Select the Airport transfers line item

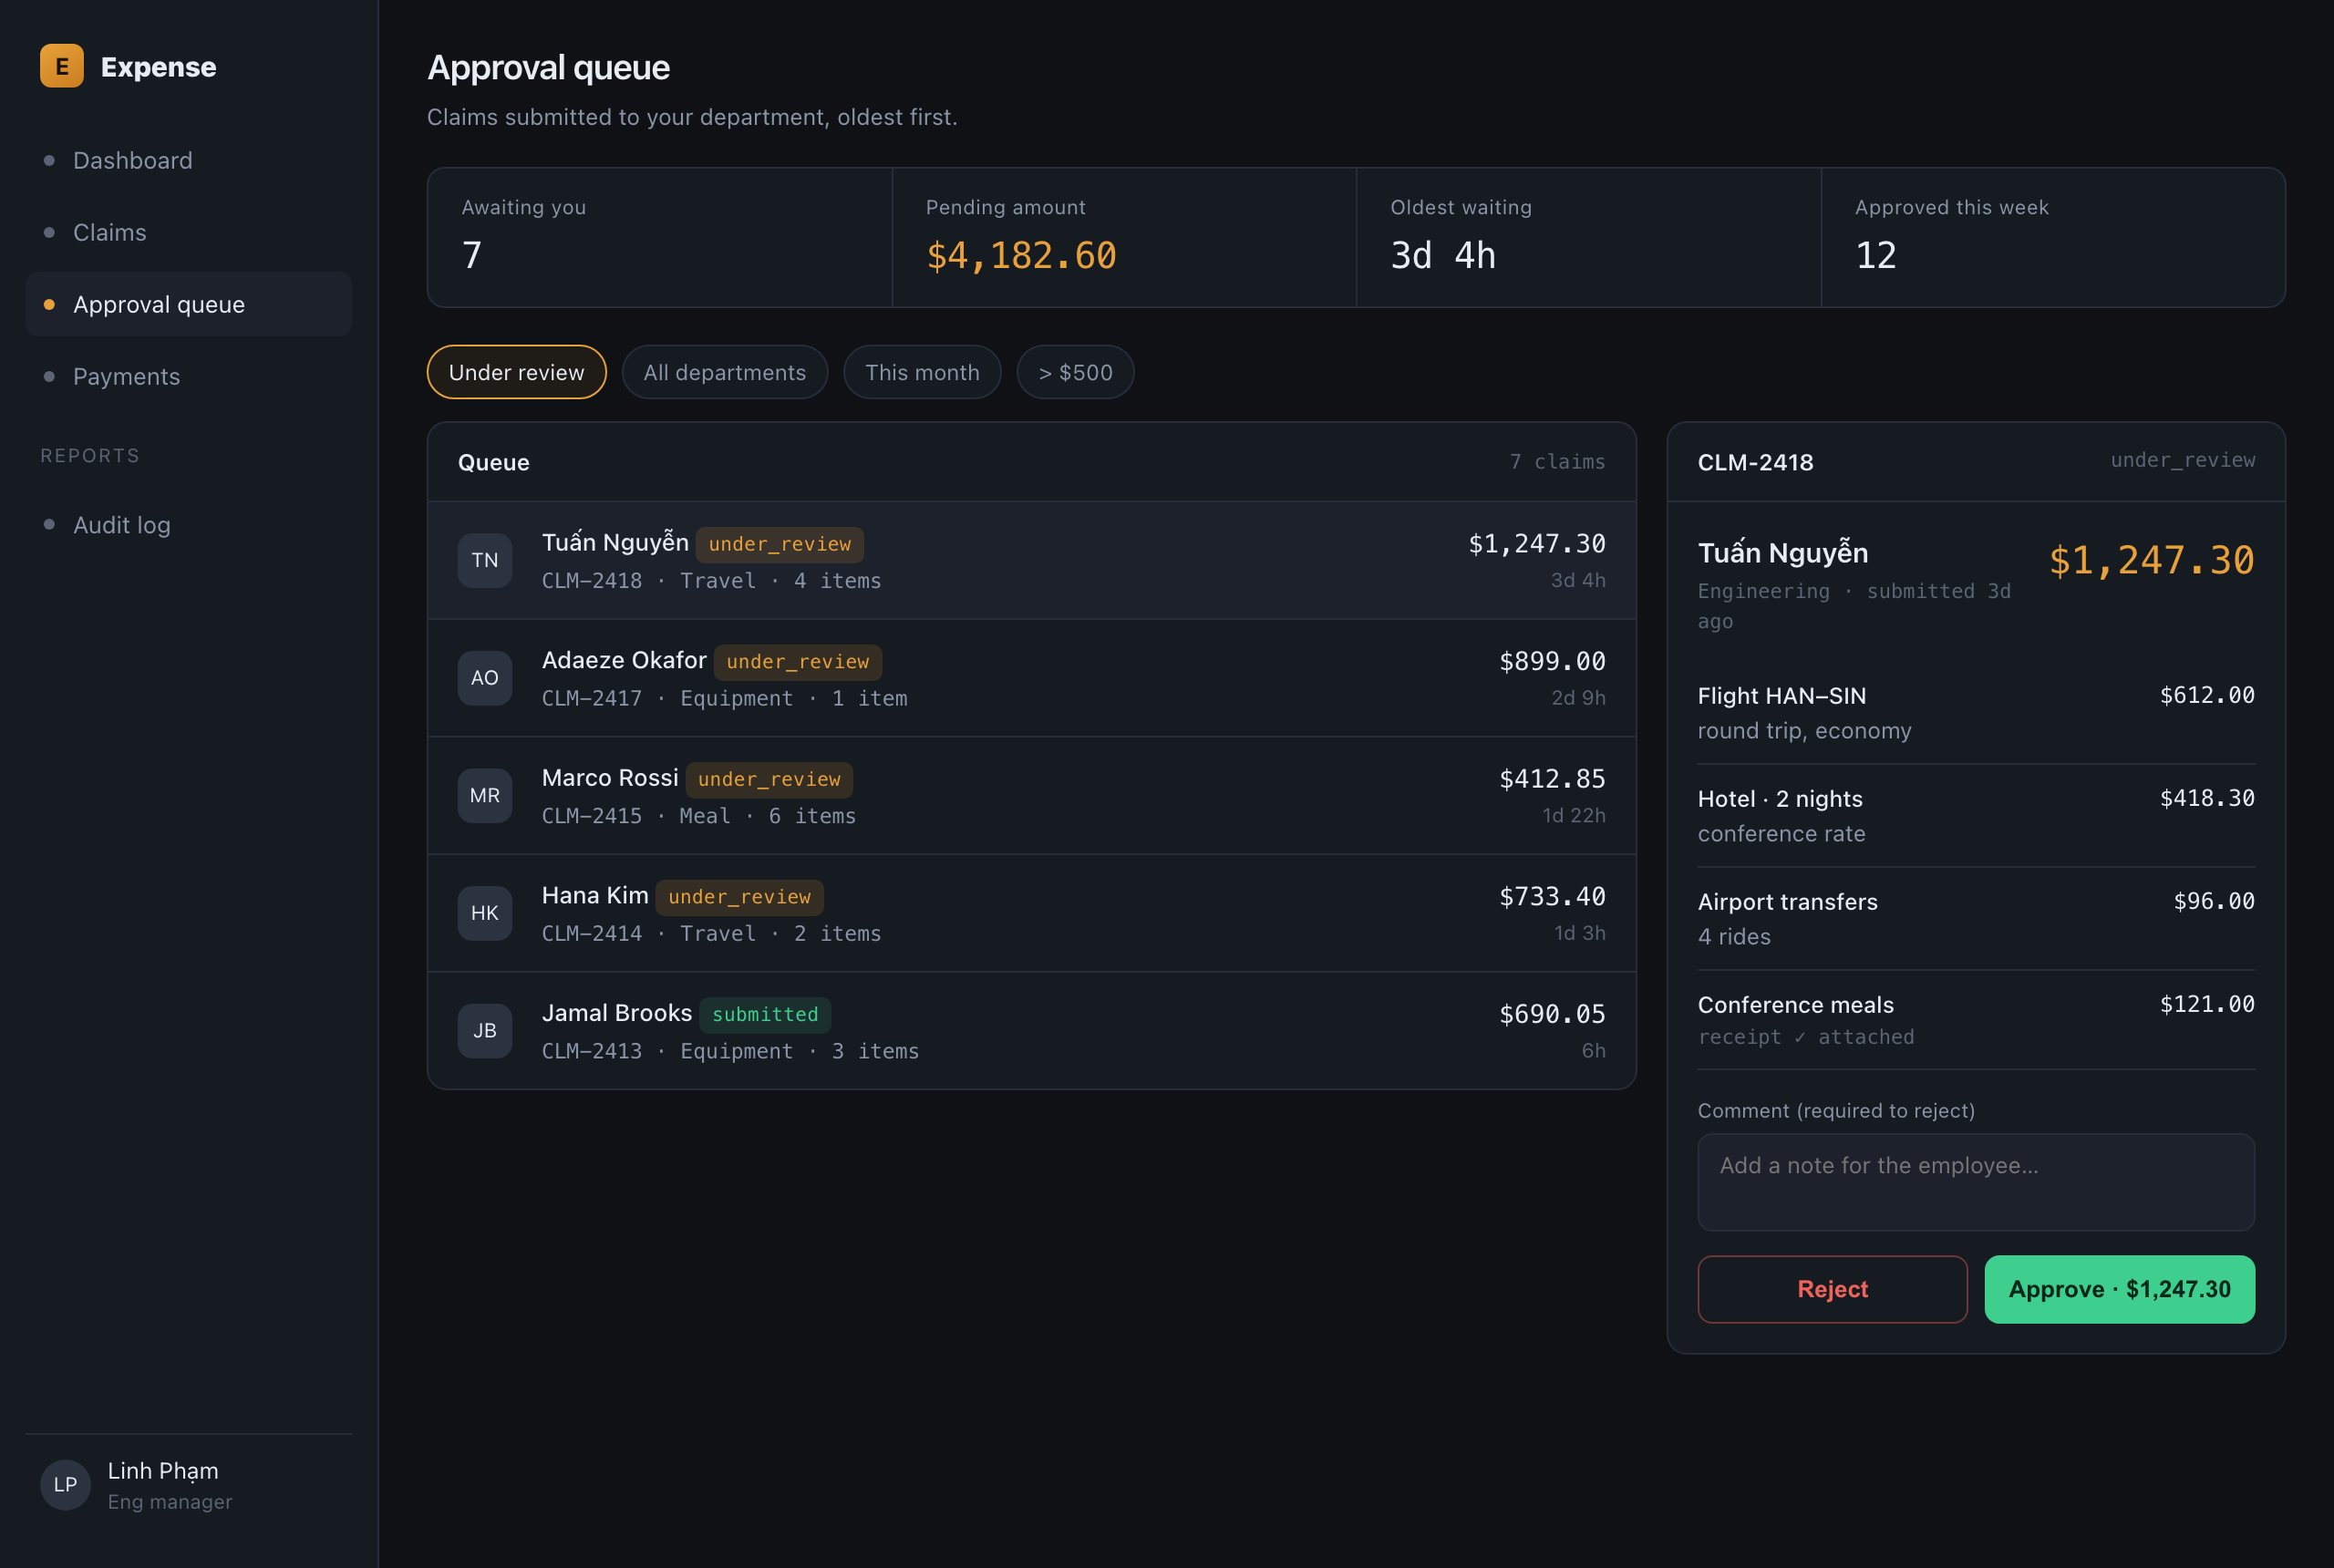[1976, 919]
